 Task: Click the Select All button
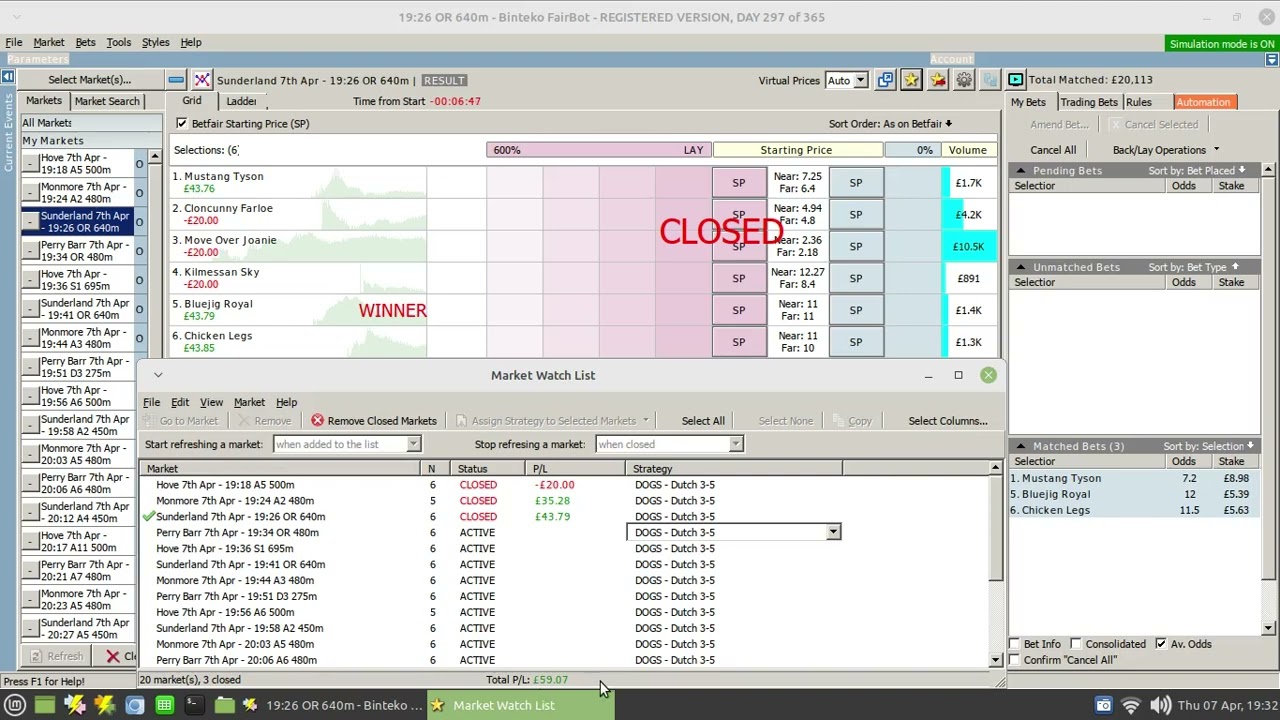pos(703,421)
